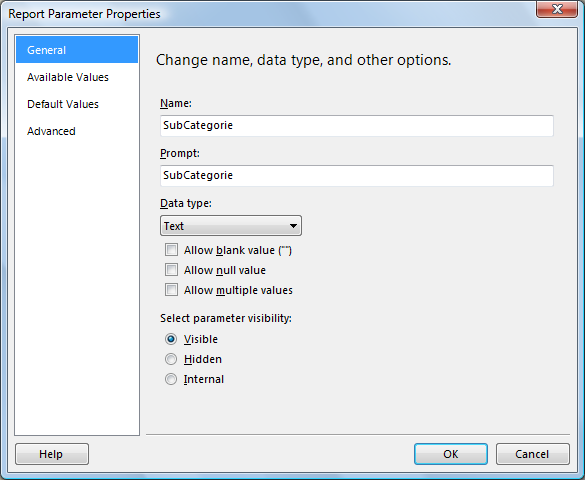
Task: Select the Visible radio button
Action: pyautogui.click(x=171, y=339)
